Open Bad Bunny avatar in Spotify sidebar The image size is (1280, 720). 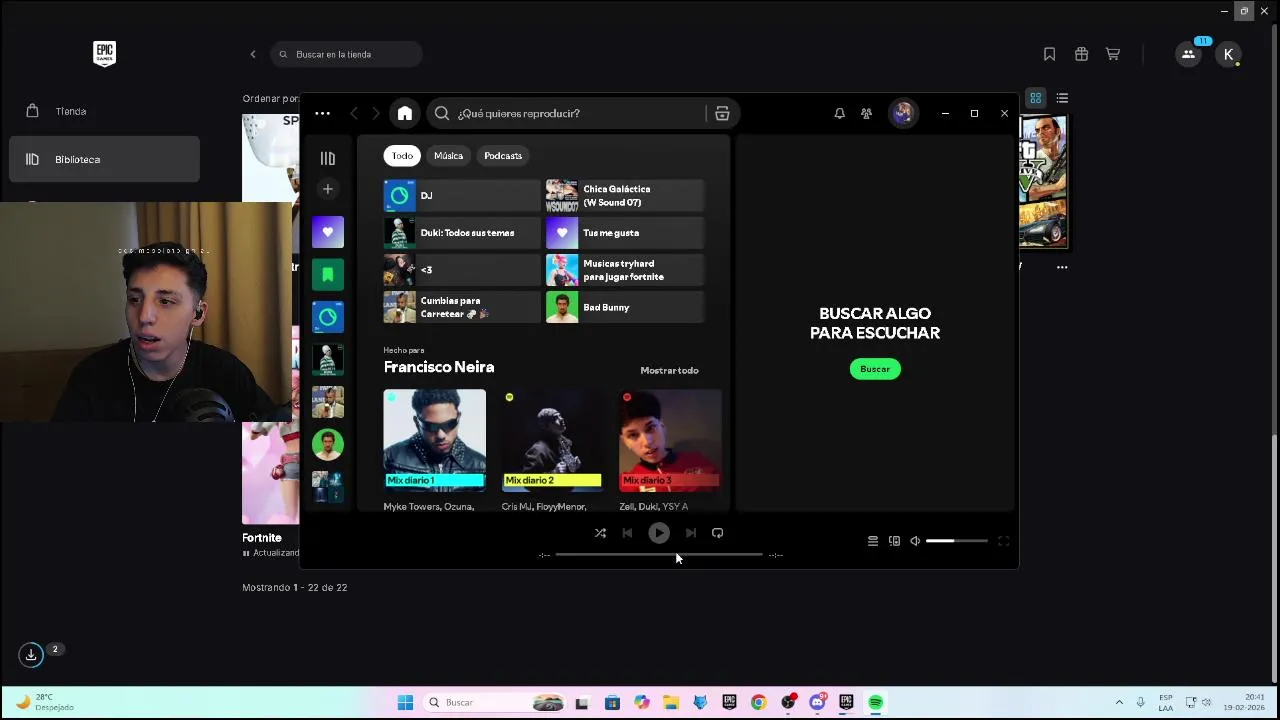pos(327,444)
